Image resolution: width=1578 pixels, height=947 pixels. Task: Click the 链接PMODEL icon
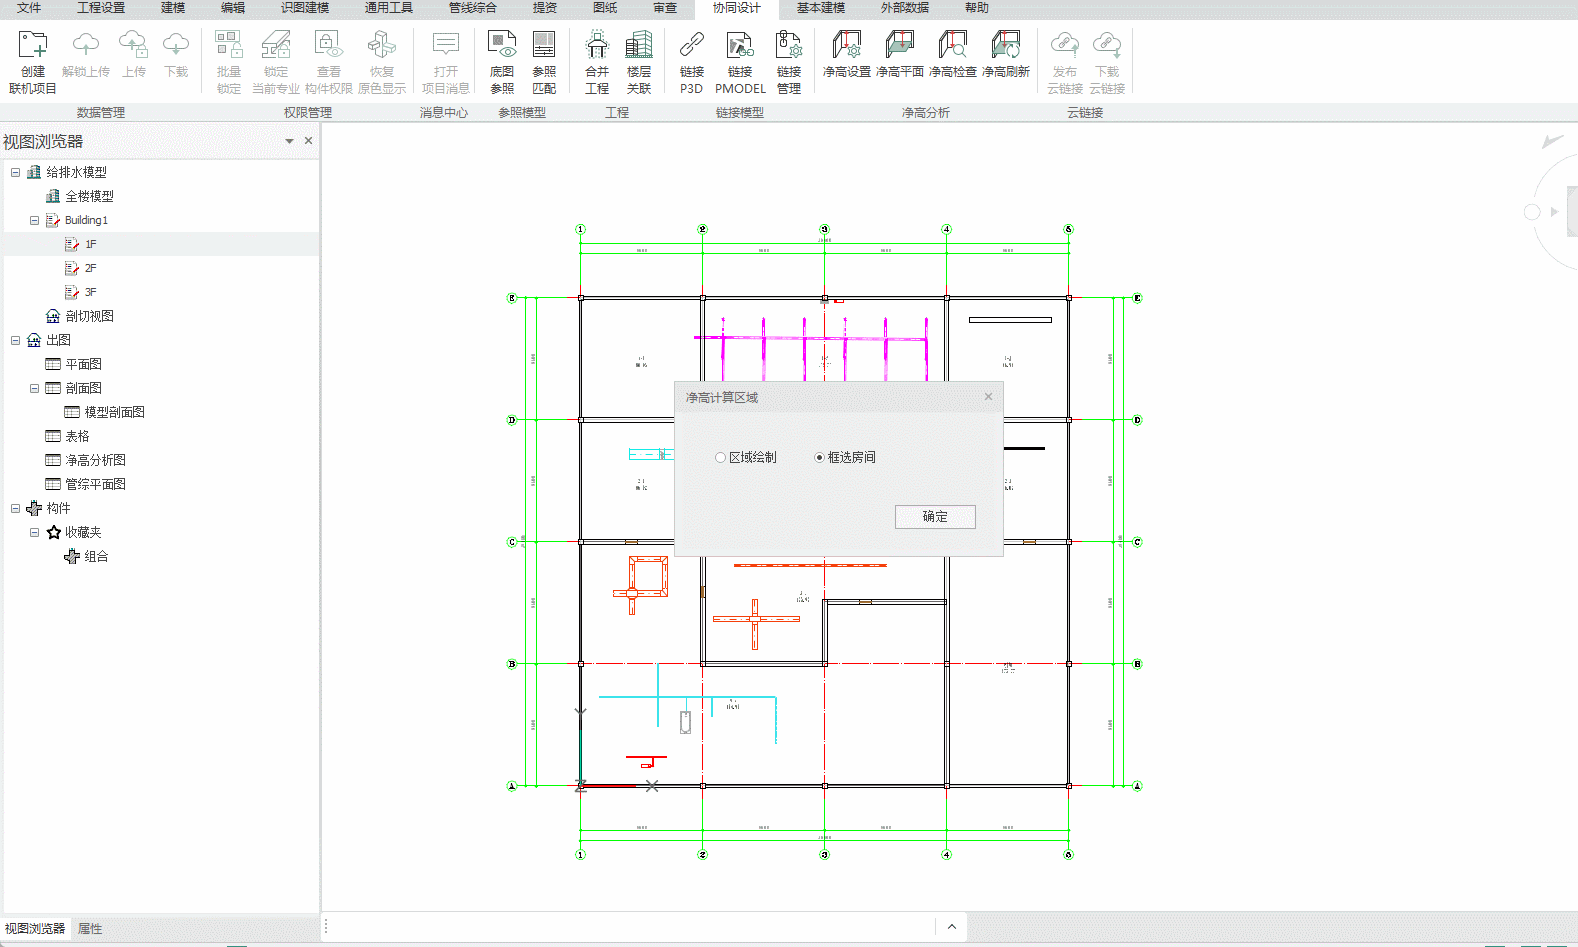(x=740, y=45)
